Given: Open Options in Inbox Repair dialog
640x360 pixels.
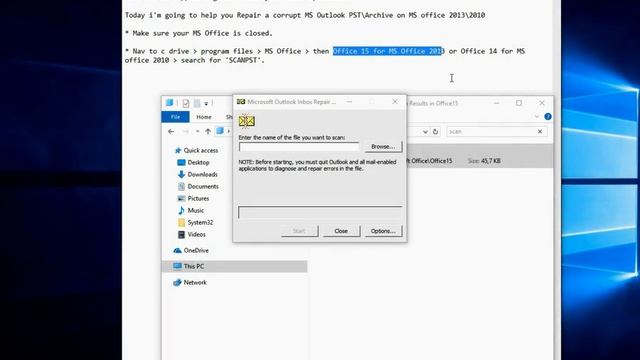Looking at the screenshot, I should pyautogui.click(x=383, y=231).
